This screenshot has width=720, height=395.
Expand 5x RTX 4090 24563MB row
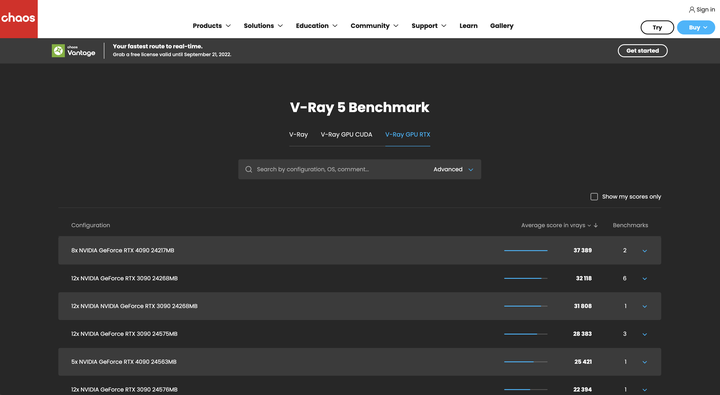[x=645, y=362]
